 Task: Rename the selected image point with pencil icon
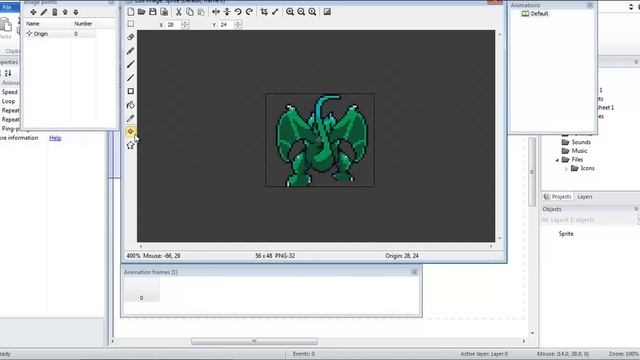click(x=44, y=12)
